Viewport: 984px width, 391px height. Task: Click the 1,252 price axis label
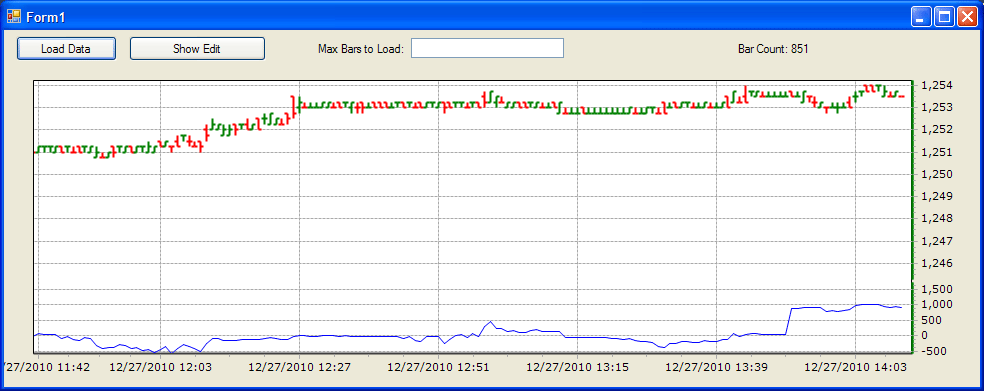pyautogui.click(x=936, y=129)
